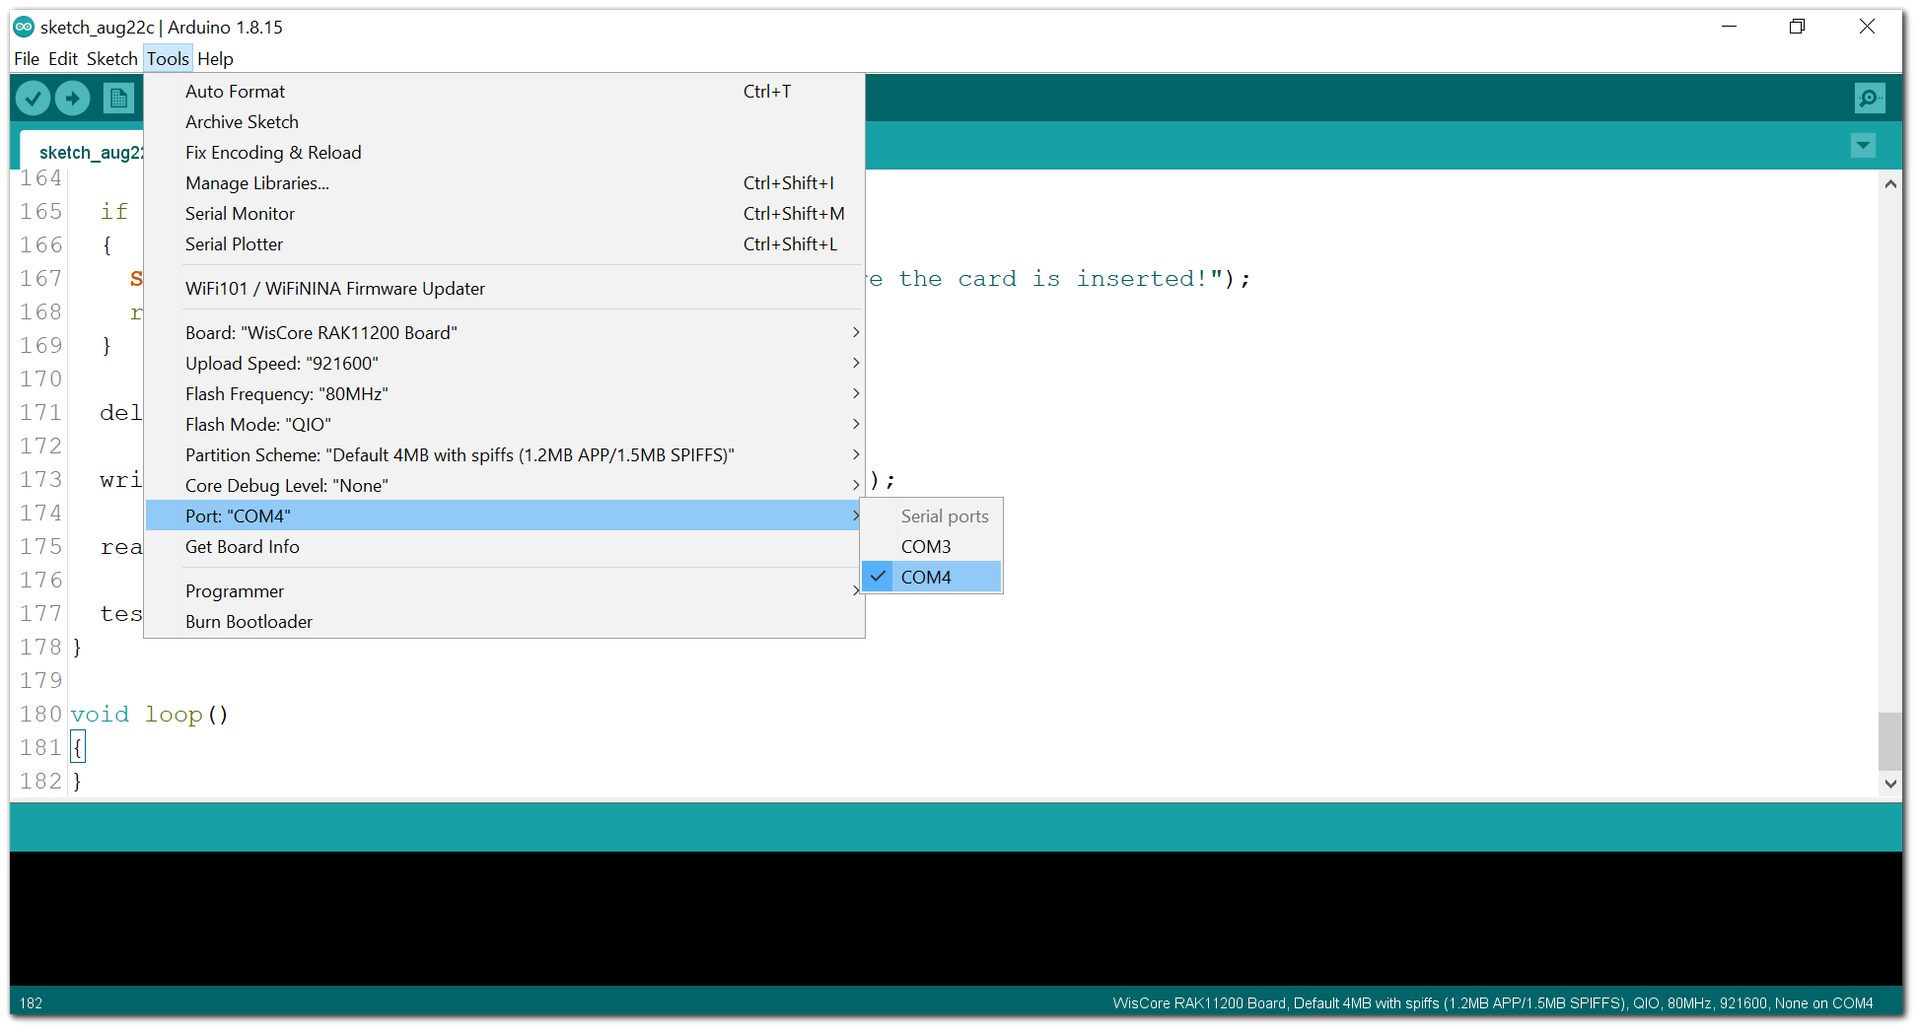Open the File menu
The width and height of the screenshot is (1920, 1032).
[27, 59]
